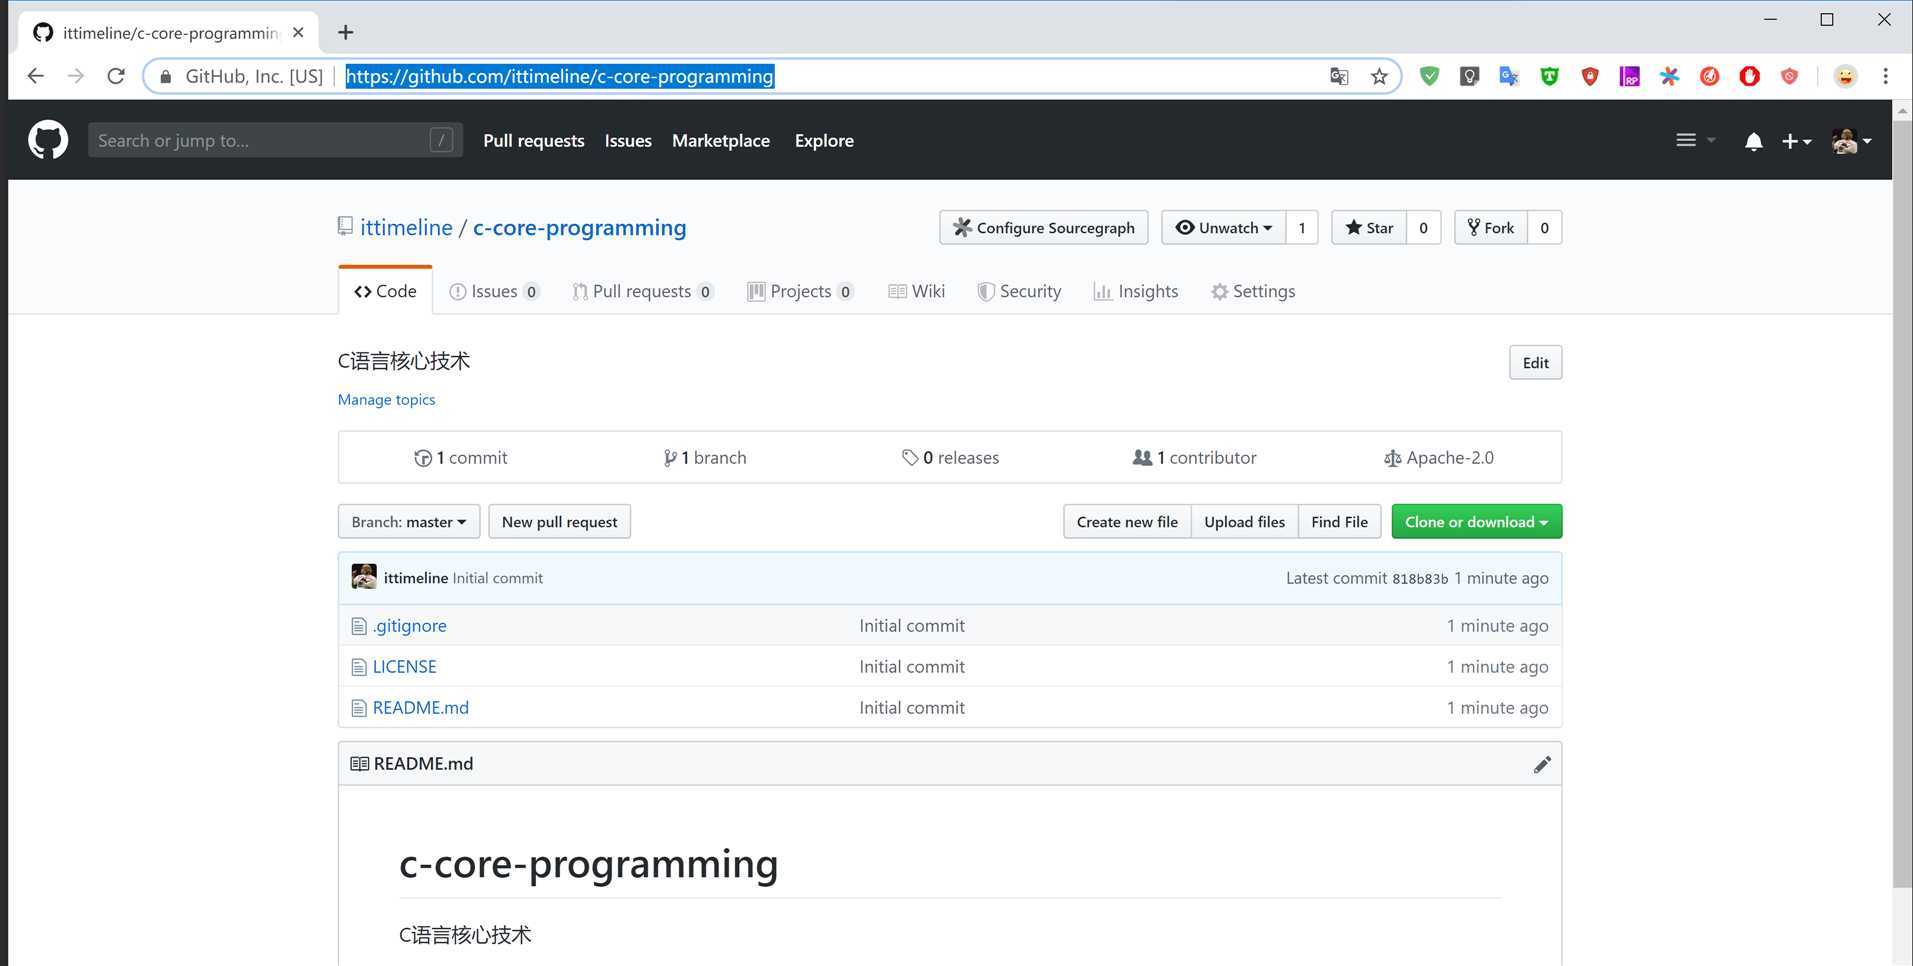Reload the page
This screenshot has height=966, width=1913.
coord(116,76)
